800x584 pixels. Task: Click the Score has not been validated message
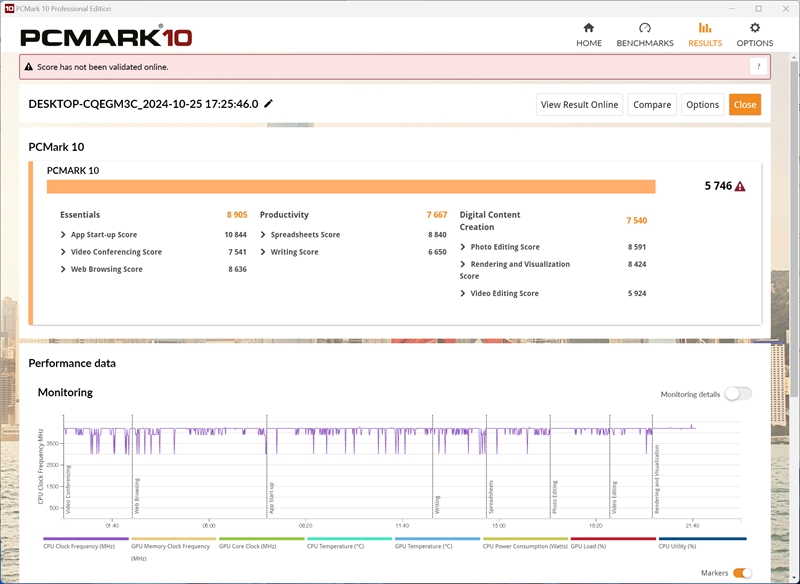pyautogui.click(x=103, y=67)
